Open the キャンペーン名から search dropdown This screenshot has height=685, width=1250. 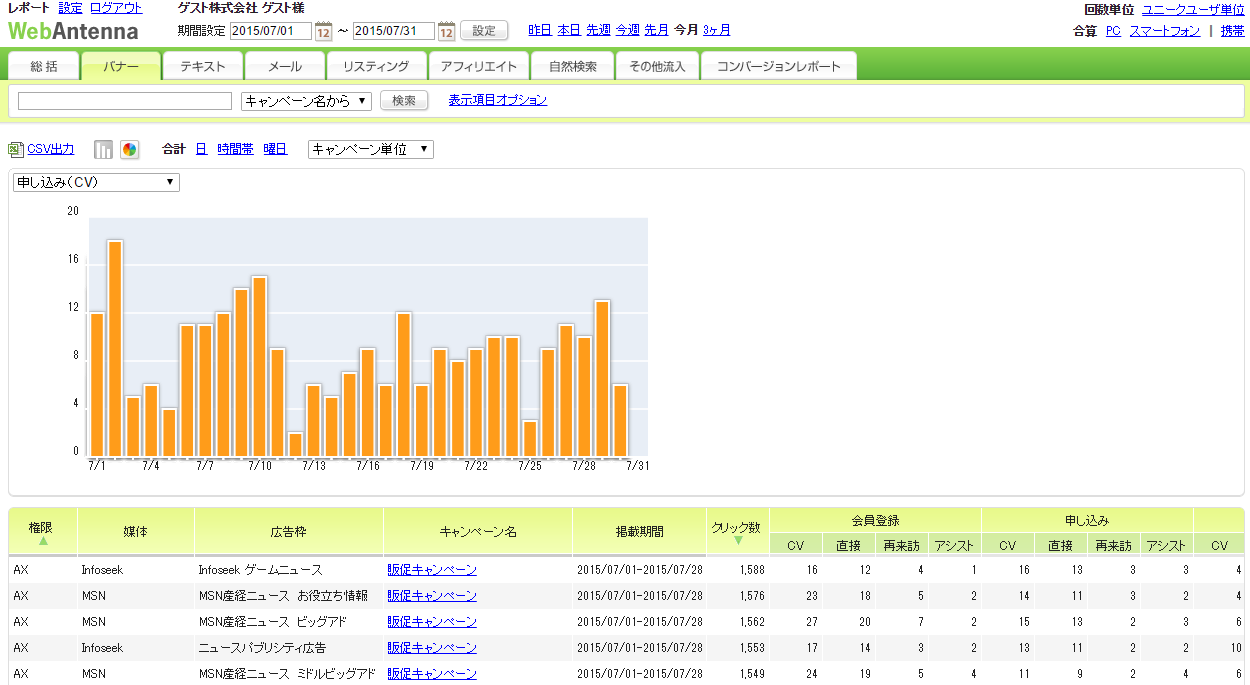point(306,101)
